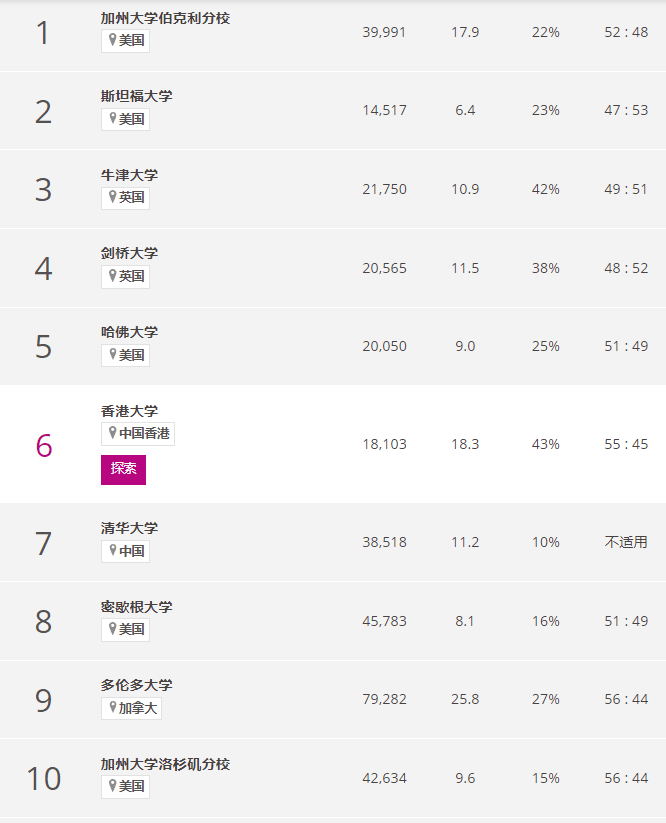Image resolution: width=666 pixels, height=823 pixels.
Task: Open the 加州大学伯克利分校 university link
Action: [165, 18]
